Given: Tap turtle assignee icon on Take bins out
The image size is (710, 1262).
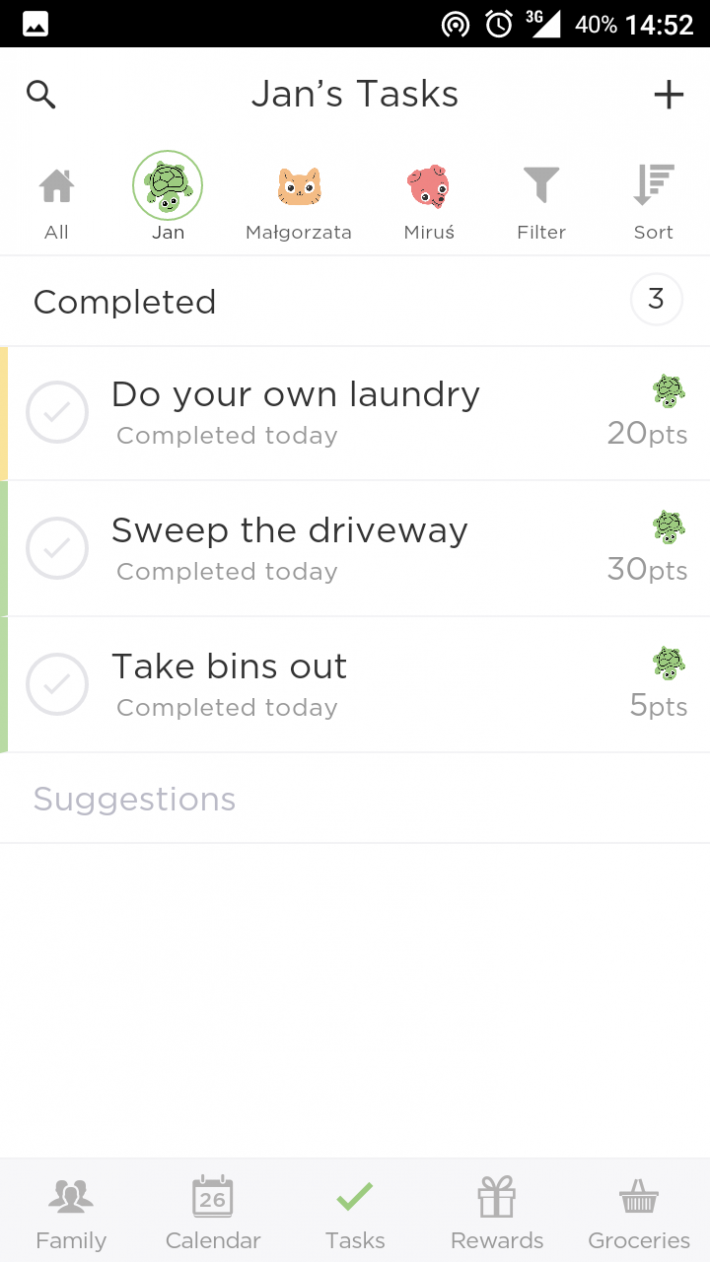Looking at the screenshot, I should click(669, 662).
